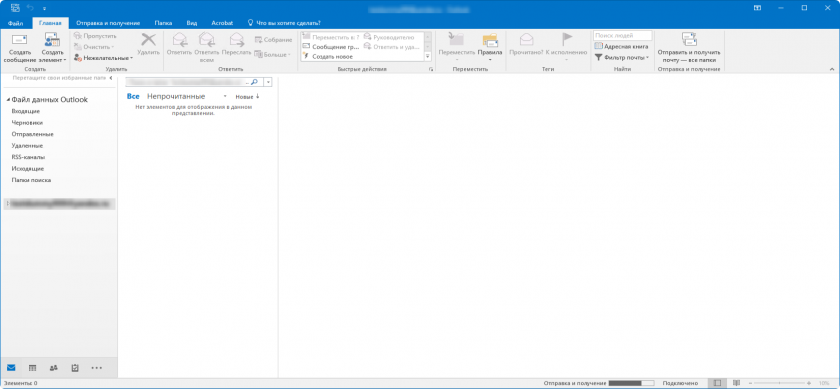
Task: Click Send and receive all folders icon
Action: (689, 40)
